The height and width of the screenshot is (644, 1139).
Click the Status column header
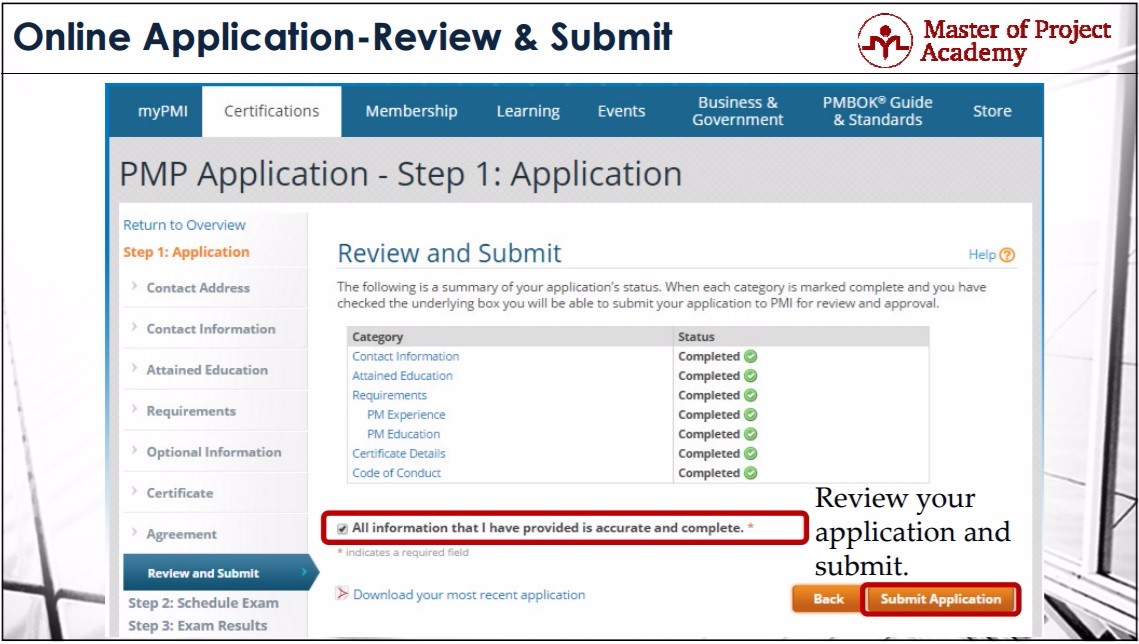pos(696,337)
